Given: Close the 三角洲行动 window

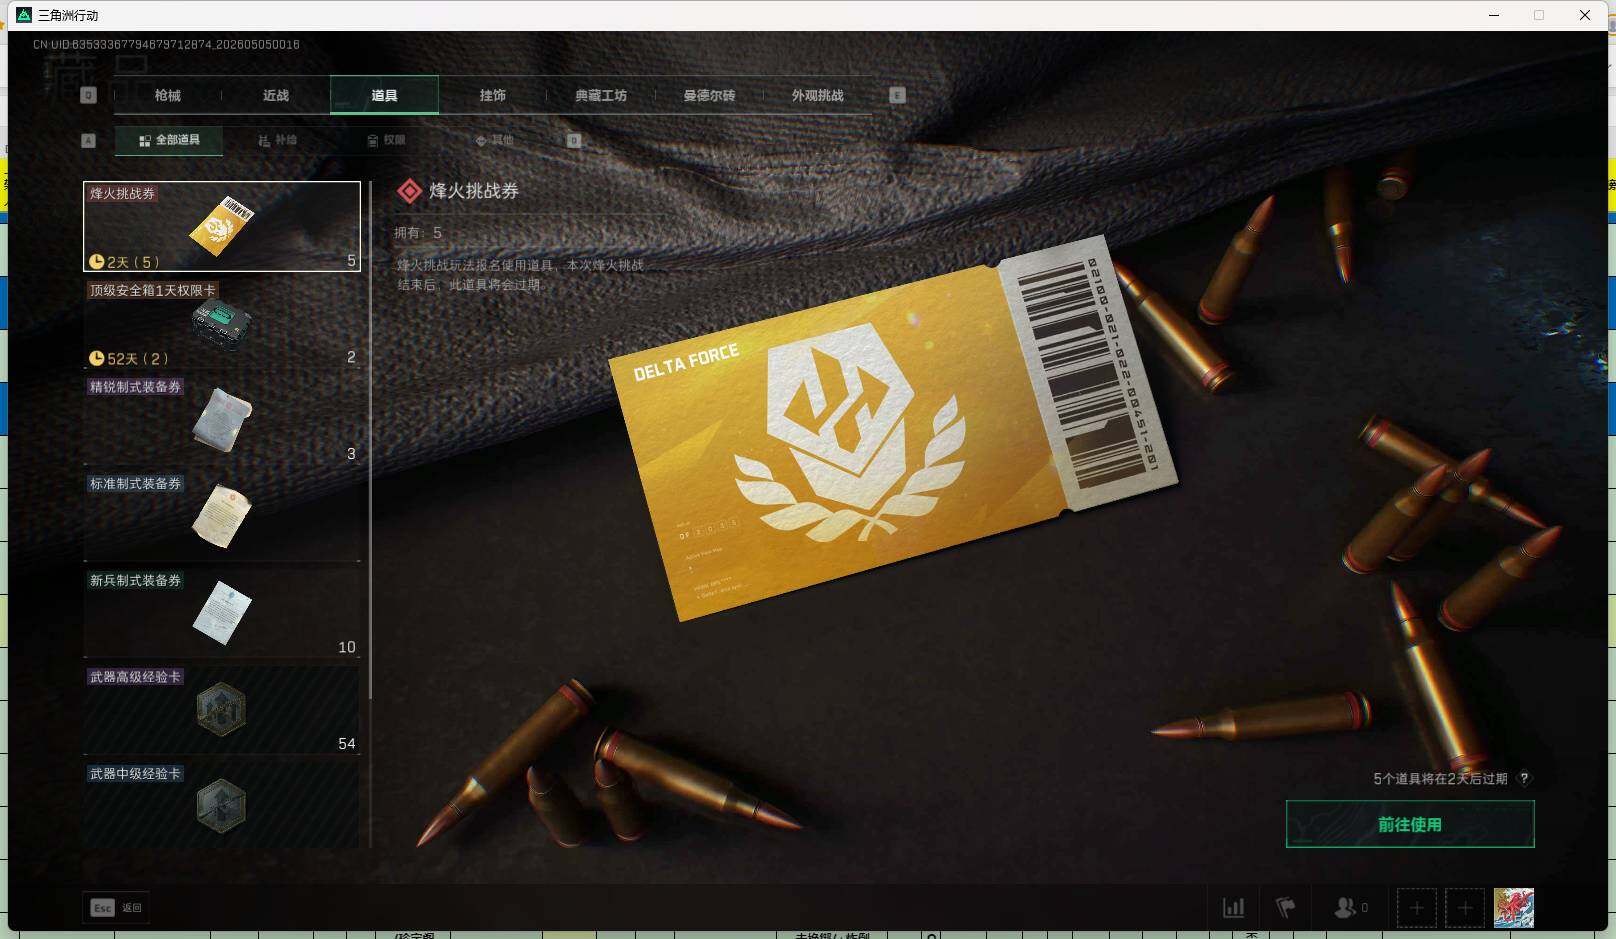Looking at the screenshot, I should (x=1585, y=15).
